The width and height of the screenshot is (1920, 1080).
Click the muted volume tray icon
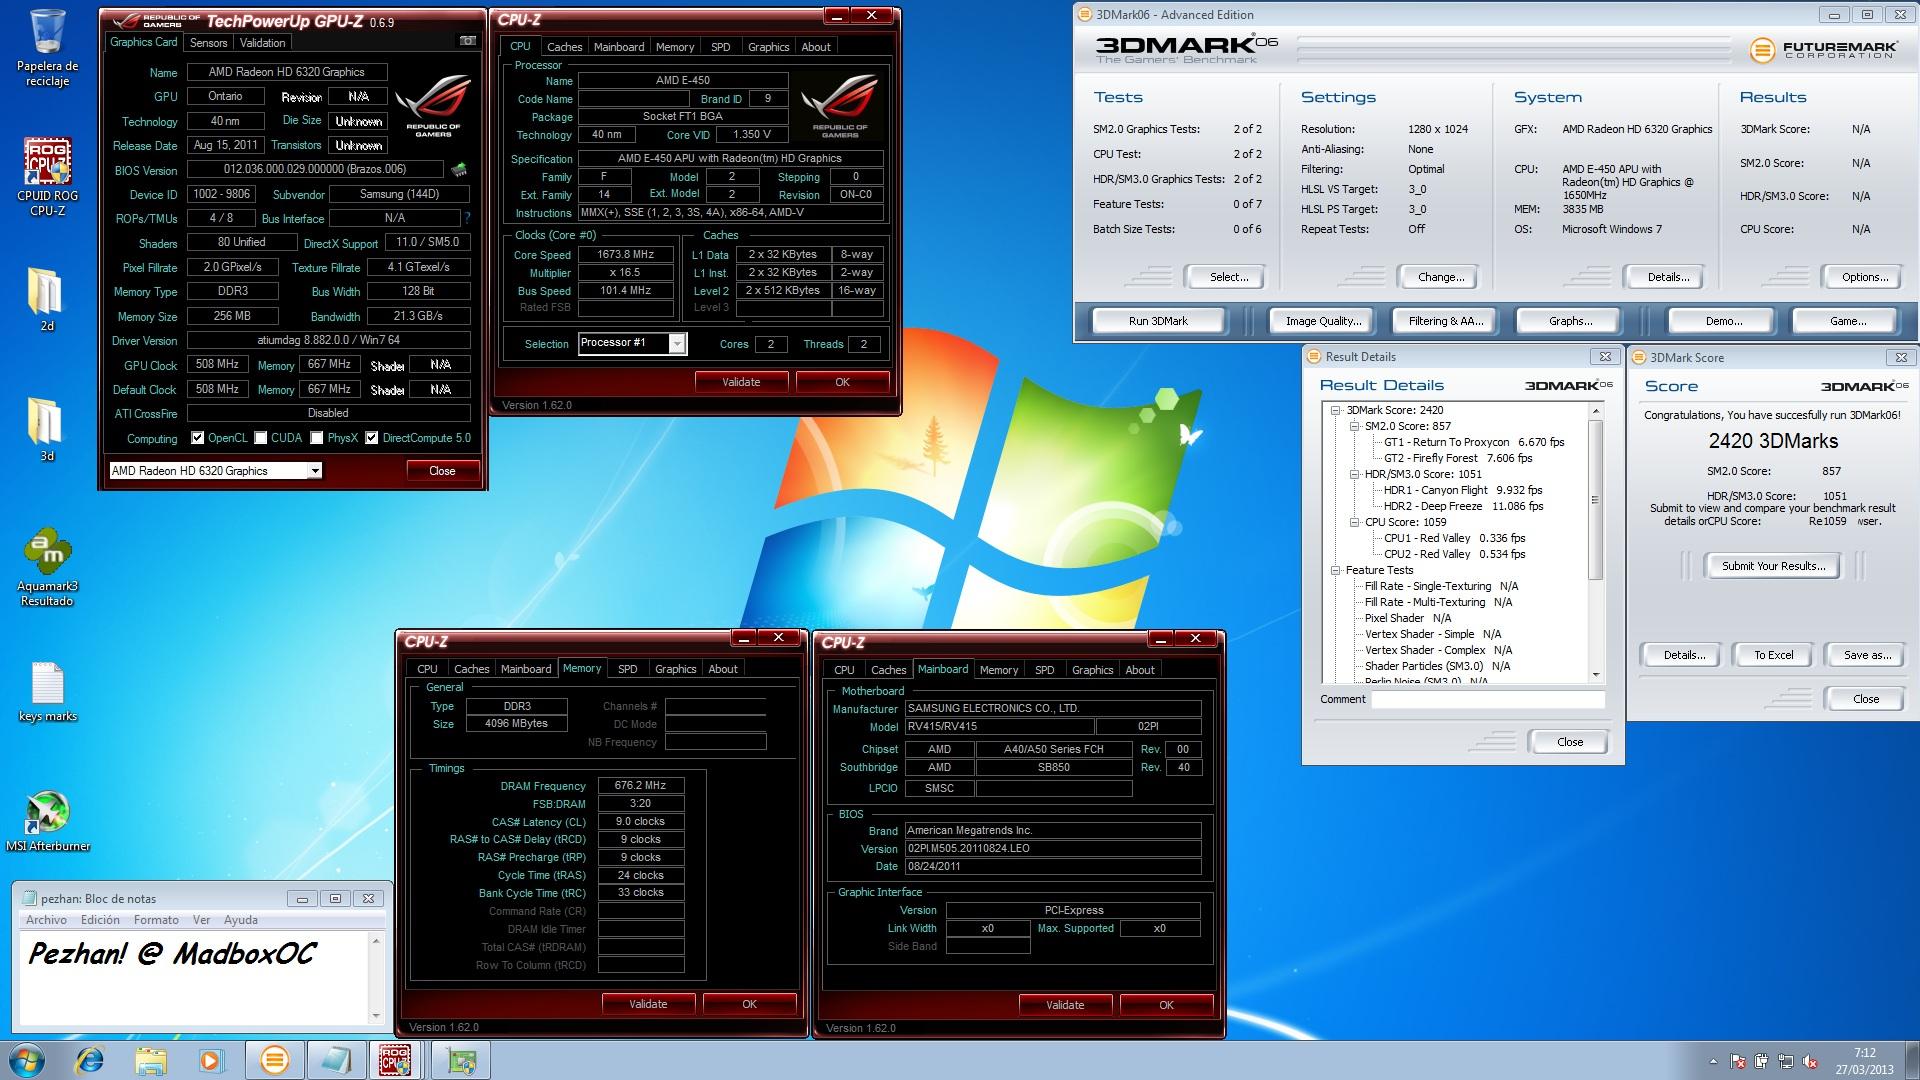click(x=1810, y=1061)
